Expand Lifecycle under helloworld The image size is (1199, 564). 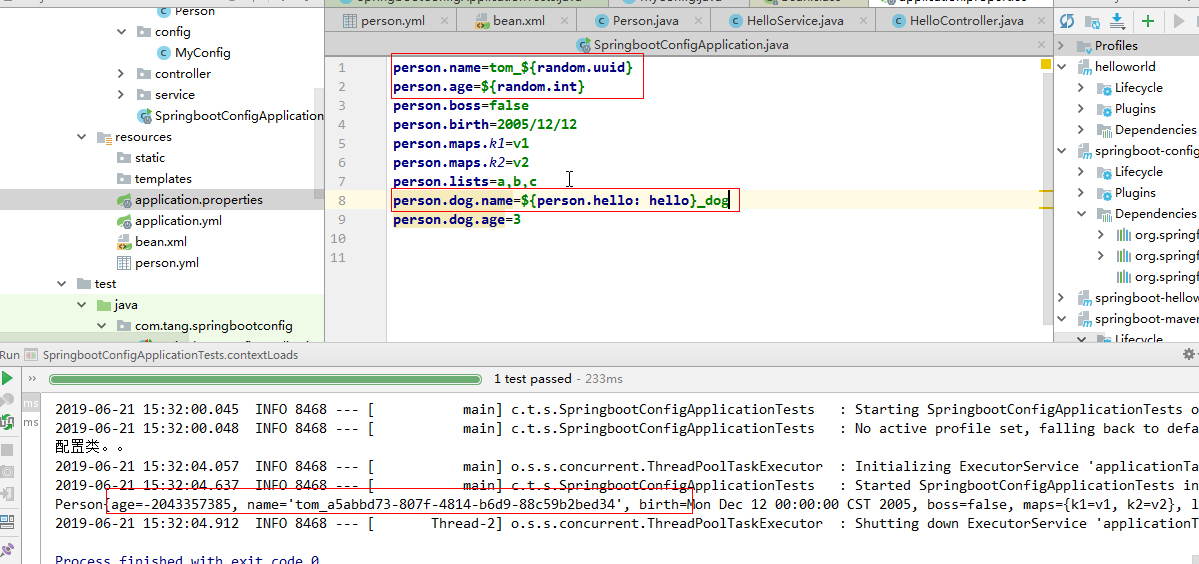tap(1080, 88)
